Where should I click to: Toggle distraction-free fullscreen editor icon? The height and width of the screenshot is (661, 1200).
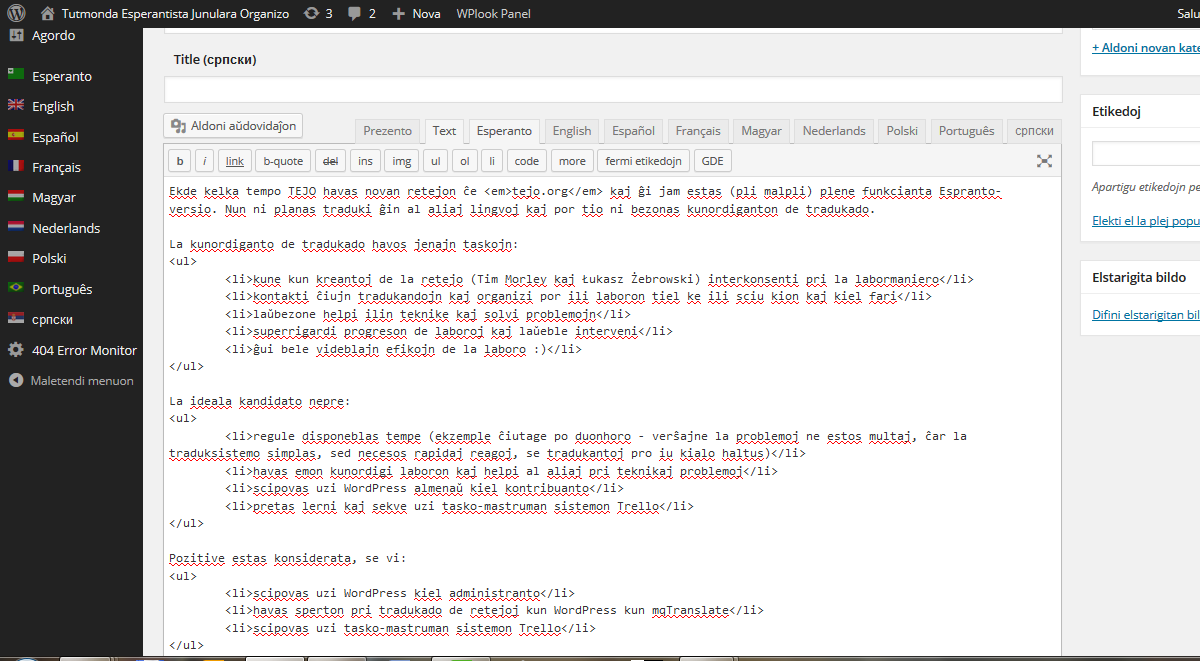pyautogui.click(x=1044, y=161)
